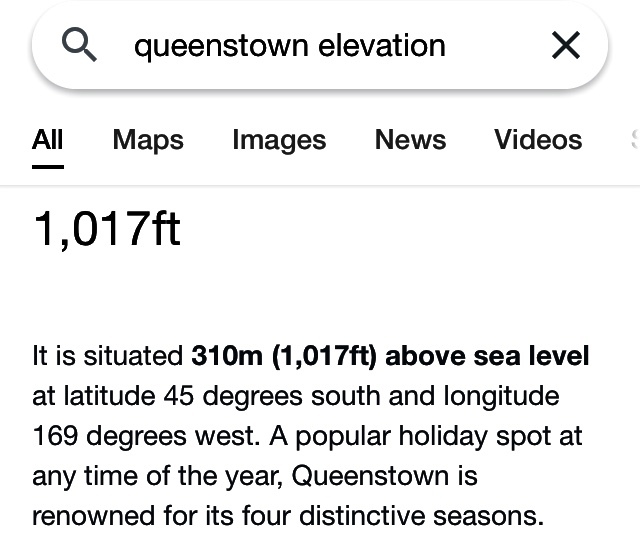Viewport: 640px width, 555px height.
Task: Go to the News tab
Action: pos(410,140)
